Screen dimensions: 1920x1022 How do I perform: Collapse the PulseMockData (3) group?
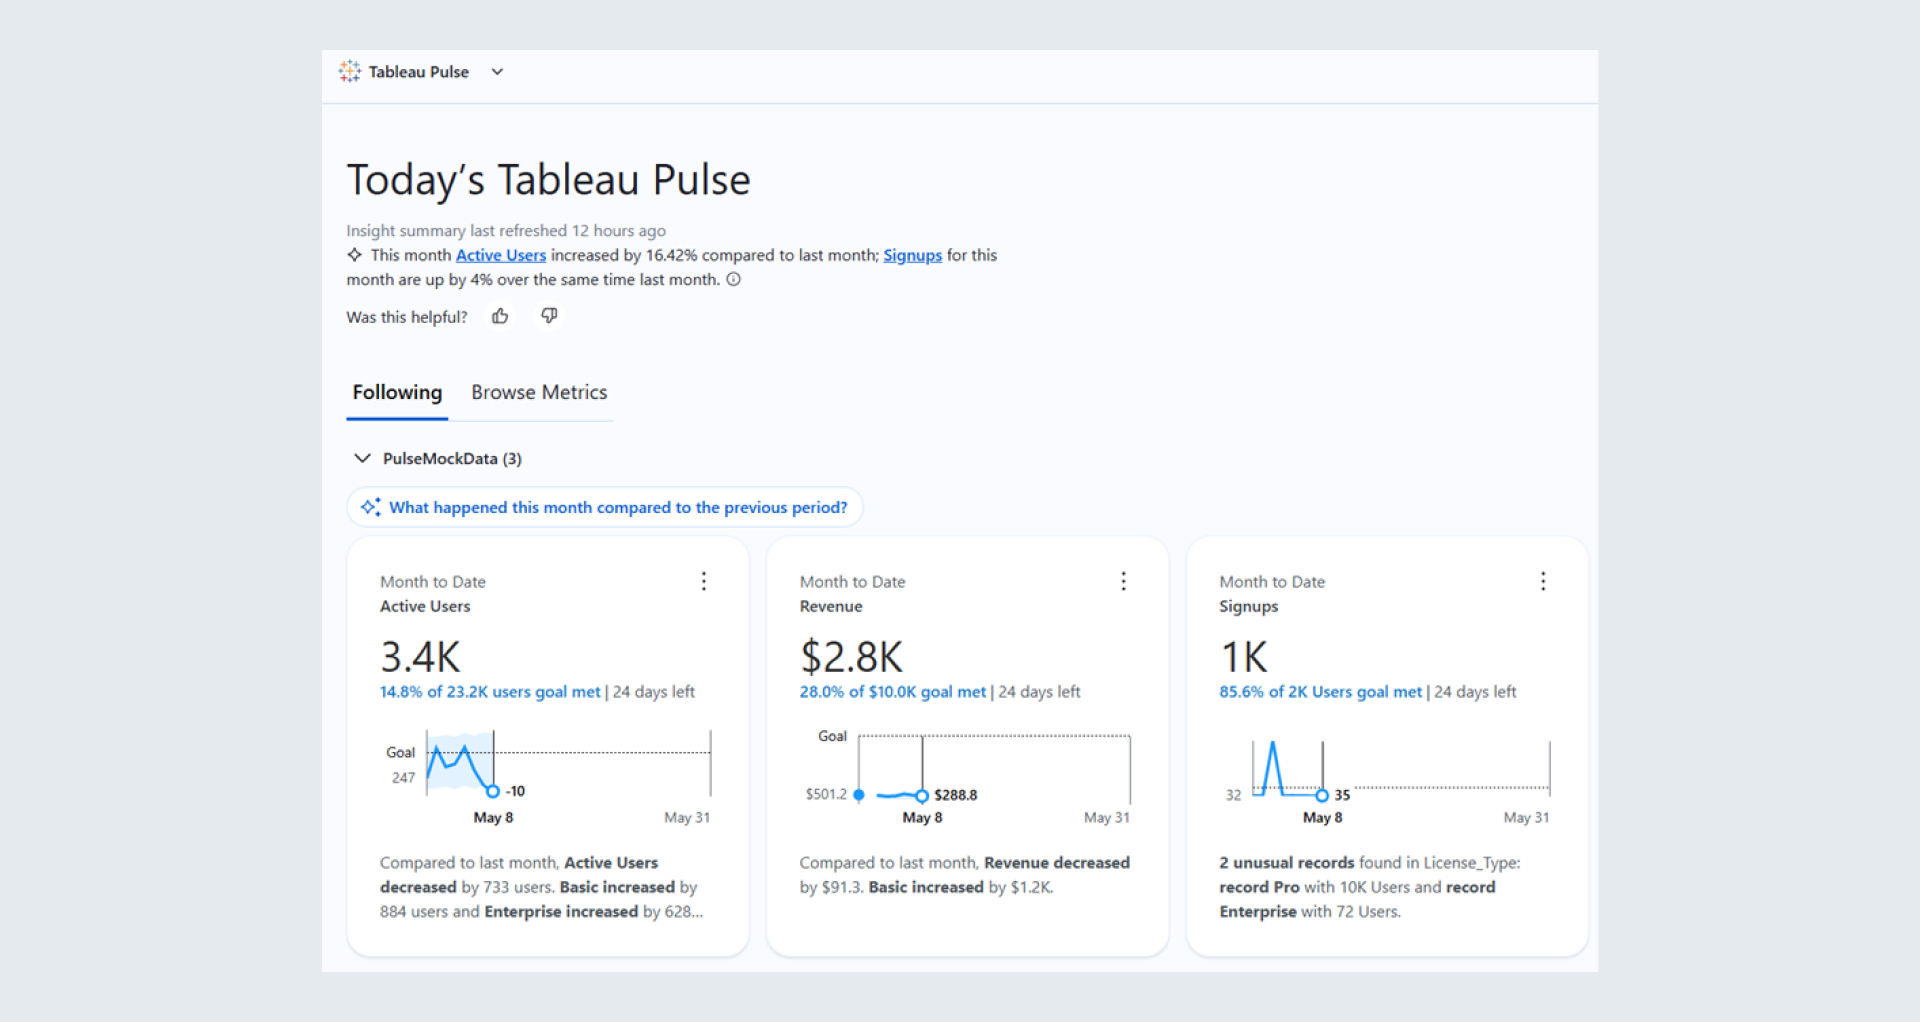coord(362,458)
